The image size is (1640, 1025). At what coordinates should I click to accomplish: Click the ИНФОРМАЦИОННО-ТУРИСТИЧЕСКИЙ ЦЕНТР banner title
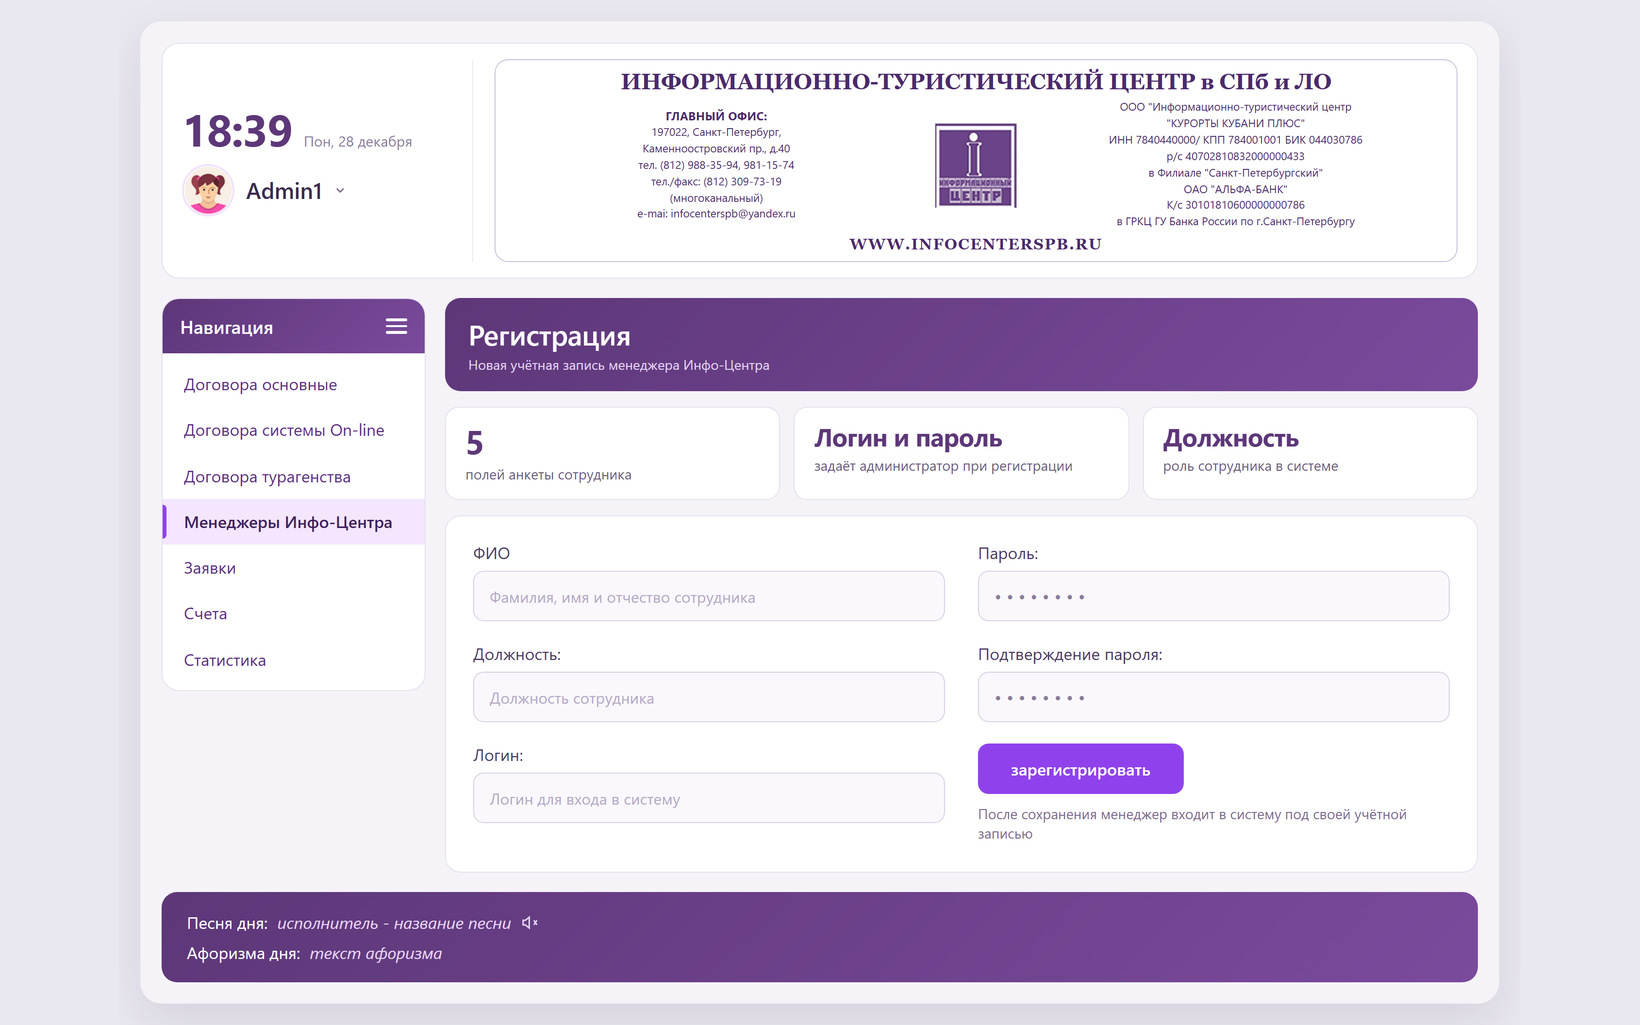(976, 81)
